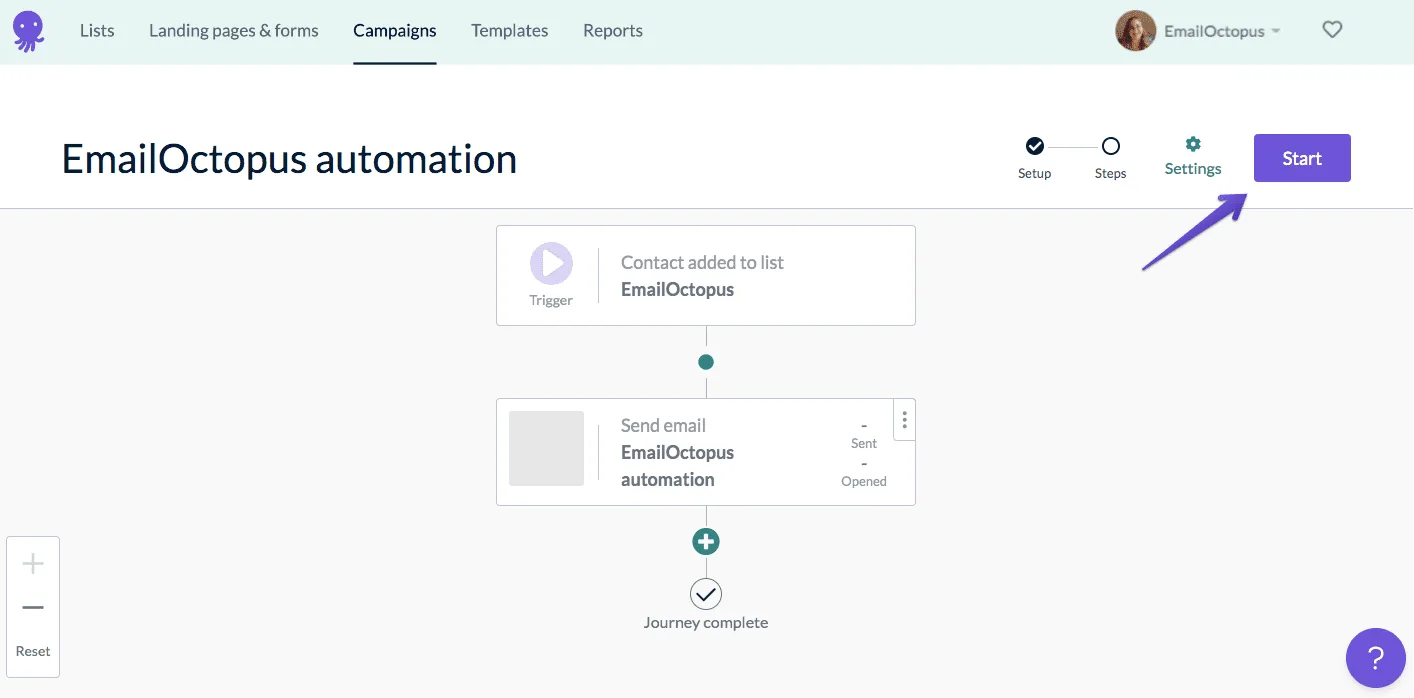This screenshot has width=1414, height=698.
Task: Open the help question mark button
Action: click(x=1375, y=658)
